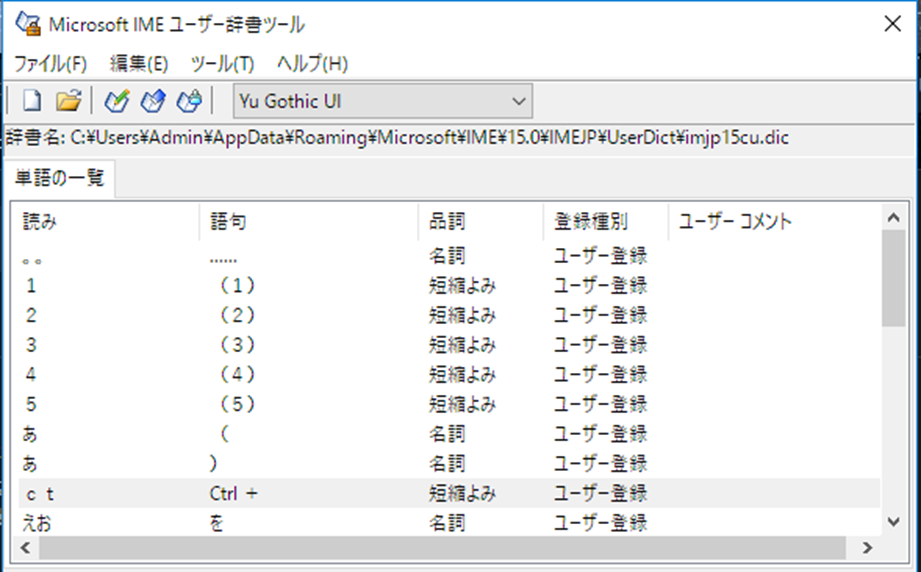This screenshot has width=921, height=572.
Task: Select the row with phrase （3）
Action: coord(449,345)
